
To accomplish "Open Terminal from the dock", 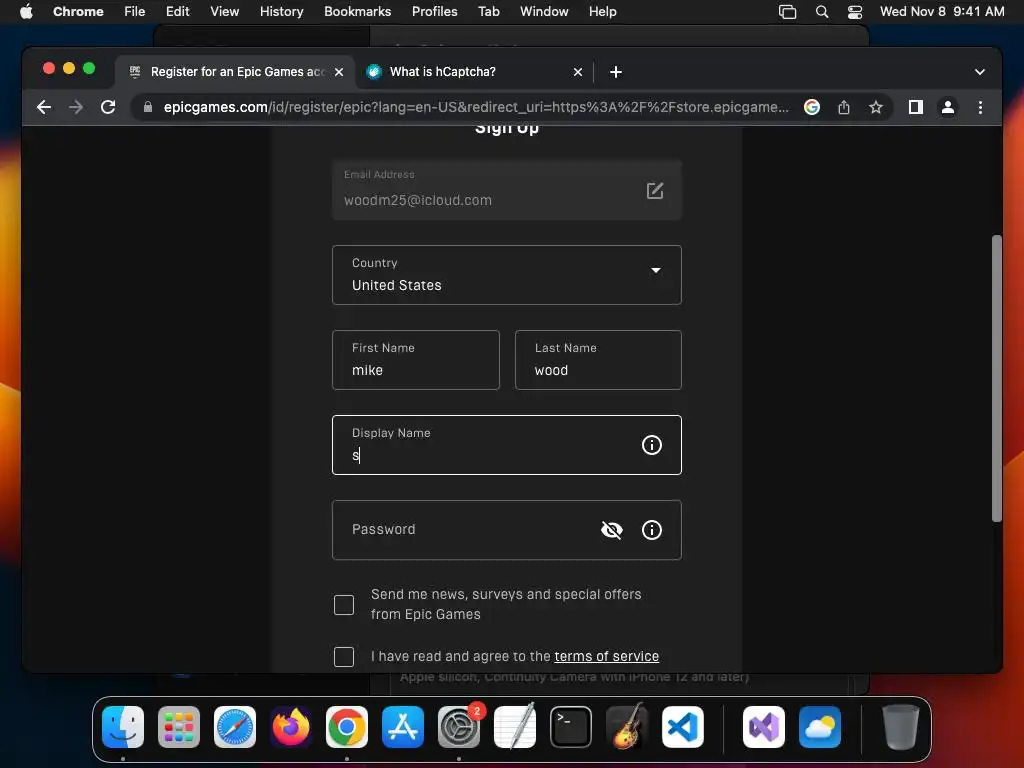I will click(x=571, y=727).
